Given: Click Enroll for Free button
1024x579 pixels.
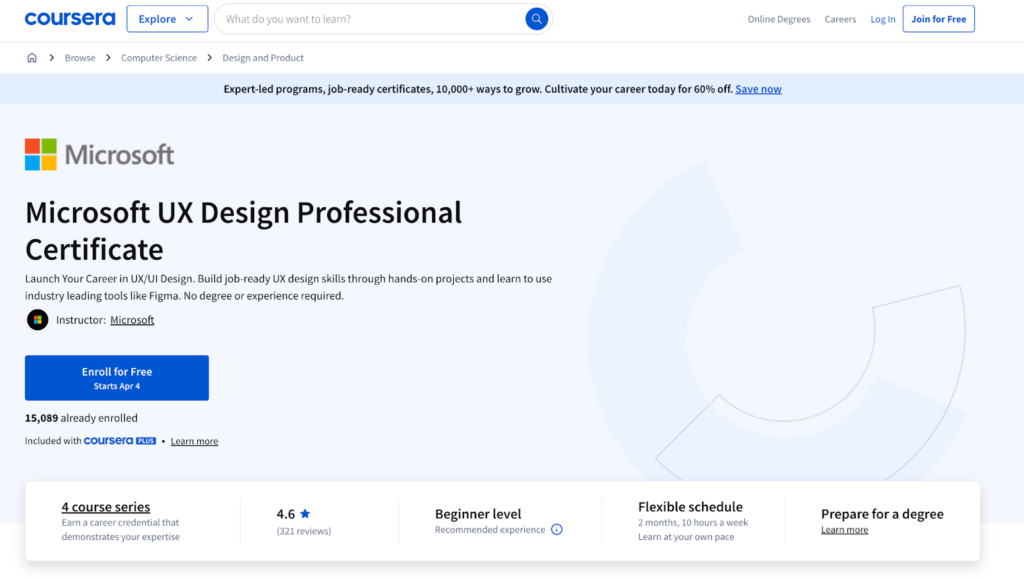Looking at the screenshot, I should [x=117, y=378].
